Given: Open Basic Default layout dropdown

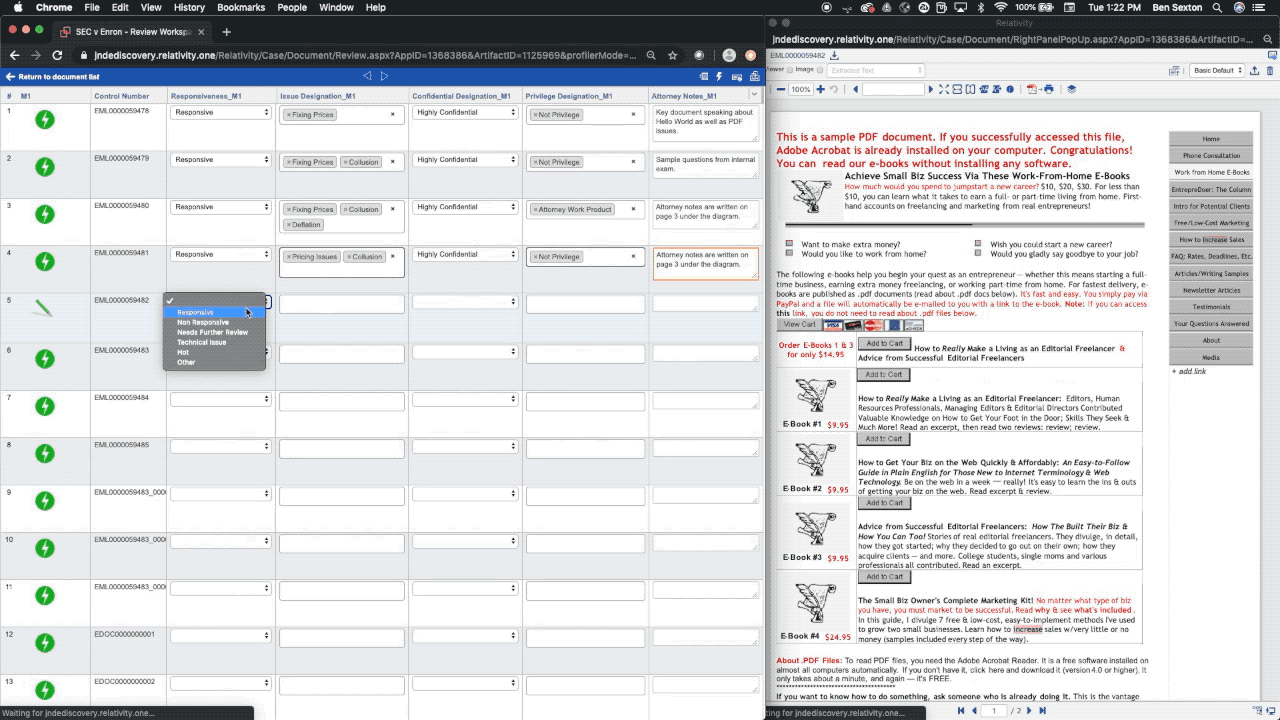Looking at the screenshot, I should 1216,71.
